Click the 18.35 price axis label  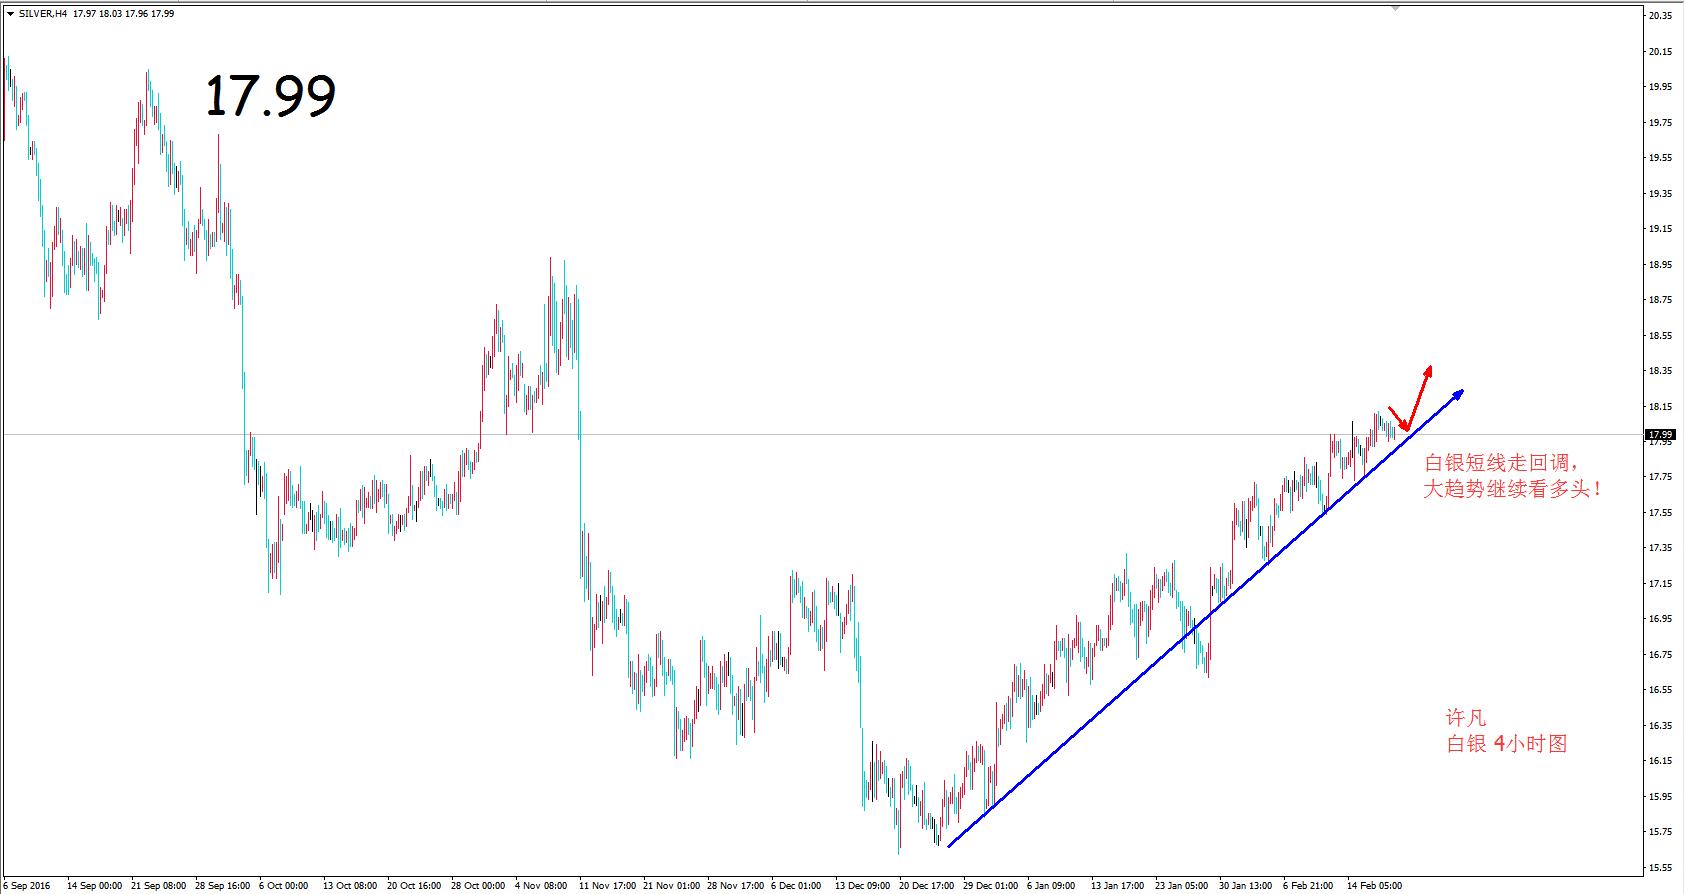(1661, 371)
